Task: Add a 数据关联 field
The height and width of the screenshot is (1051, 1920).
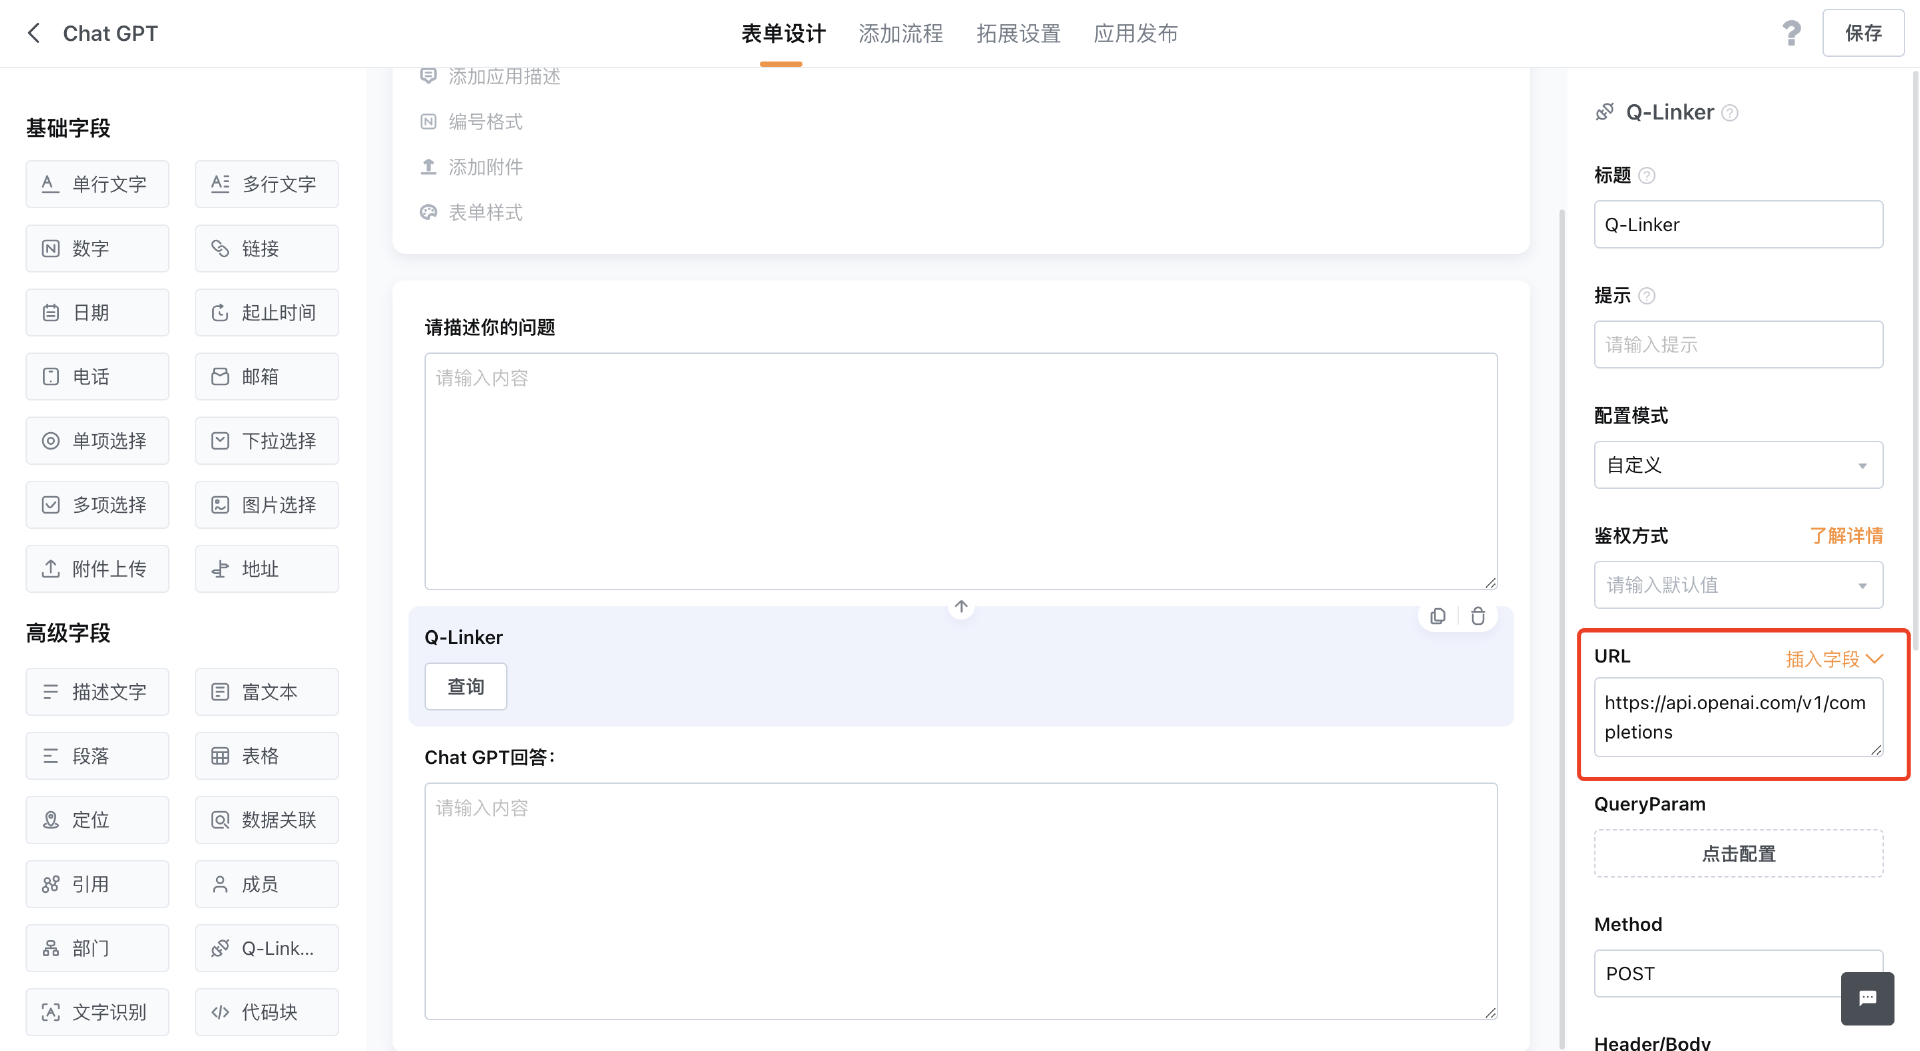Action: pos(267,819)
